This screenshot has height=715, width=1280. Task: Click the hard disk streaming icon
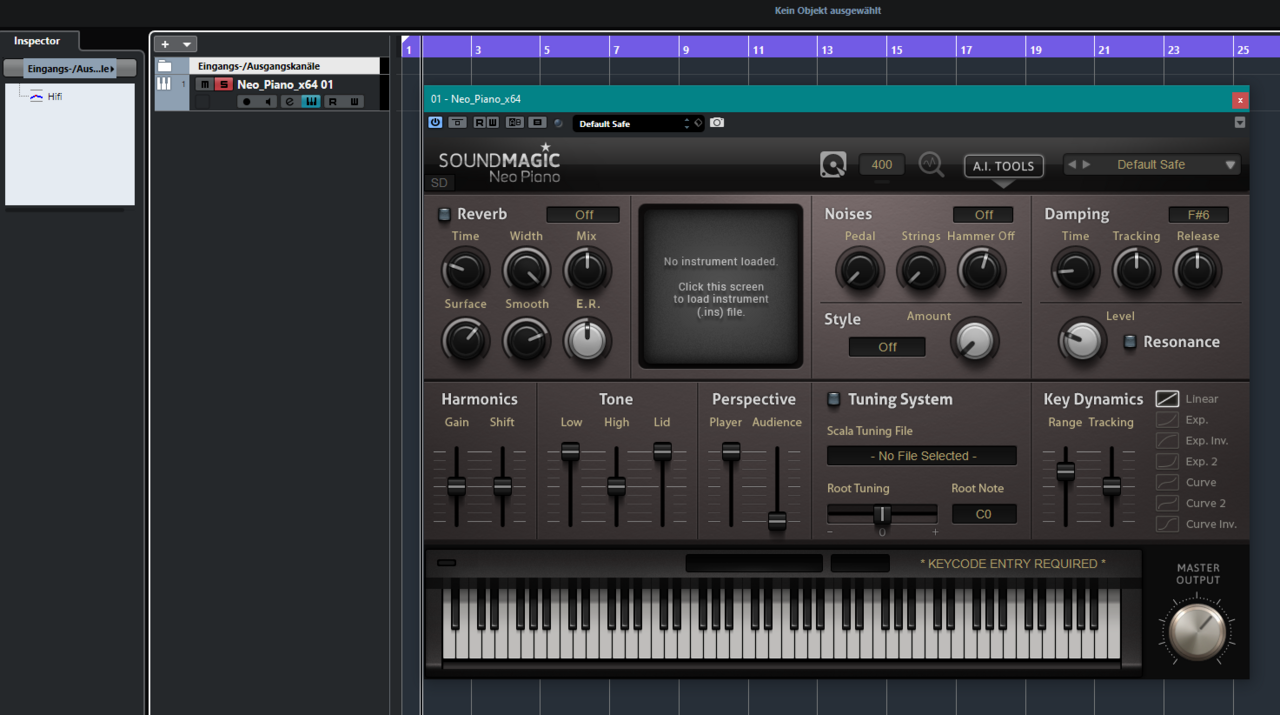(833, 165)
